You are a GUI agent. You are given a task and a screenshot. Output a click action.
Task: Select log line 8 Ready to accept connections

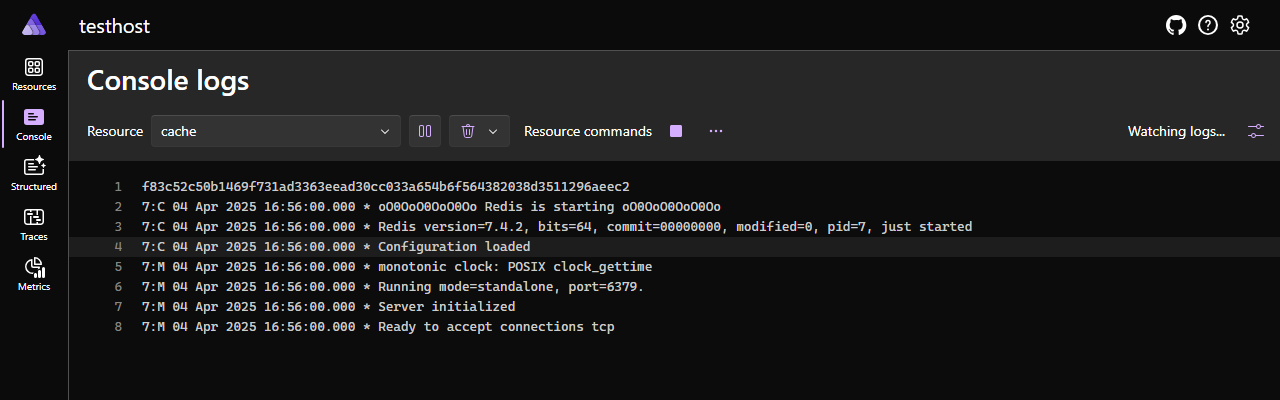(x=674, y=326)
